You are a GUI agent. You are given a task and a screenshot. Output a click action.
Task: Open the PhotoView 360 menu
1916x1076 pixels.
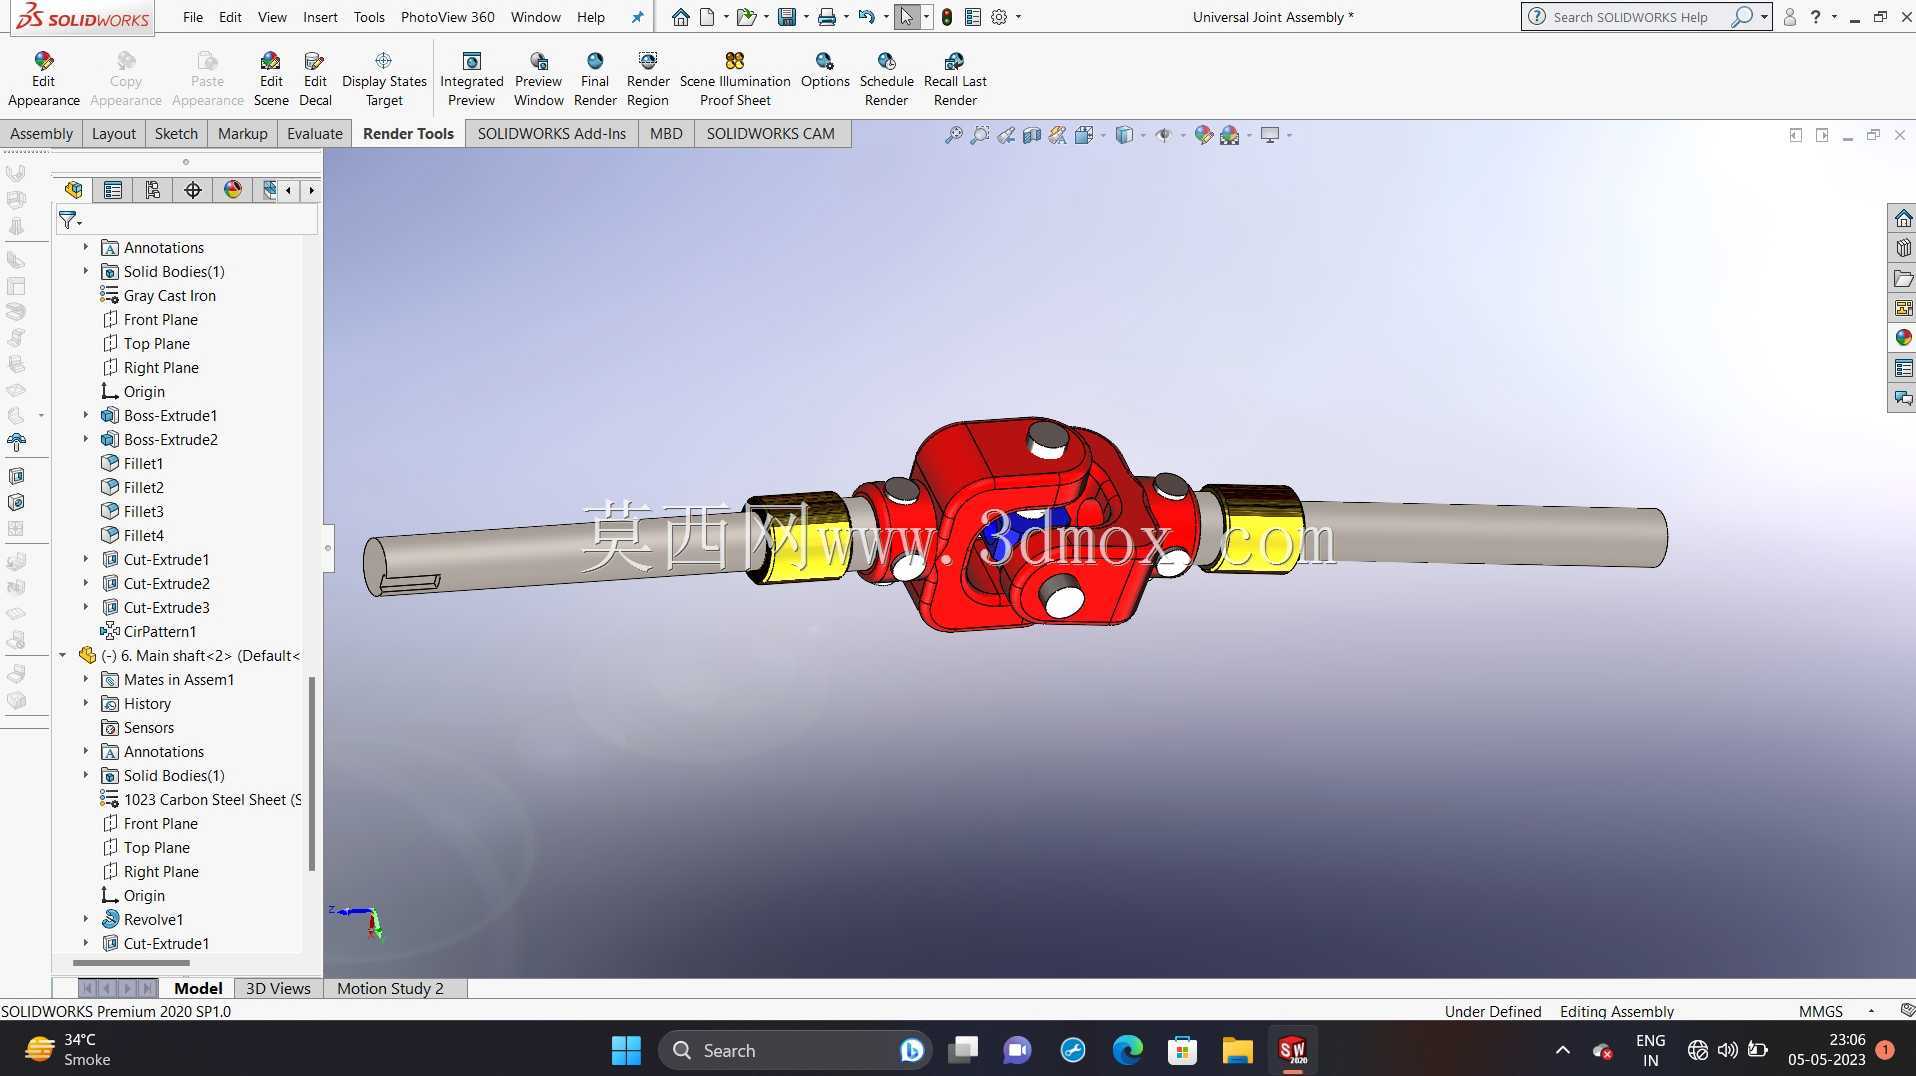(447, 17)
